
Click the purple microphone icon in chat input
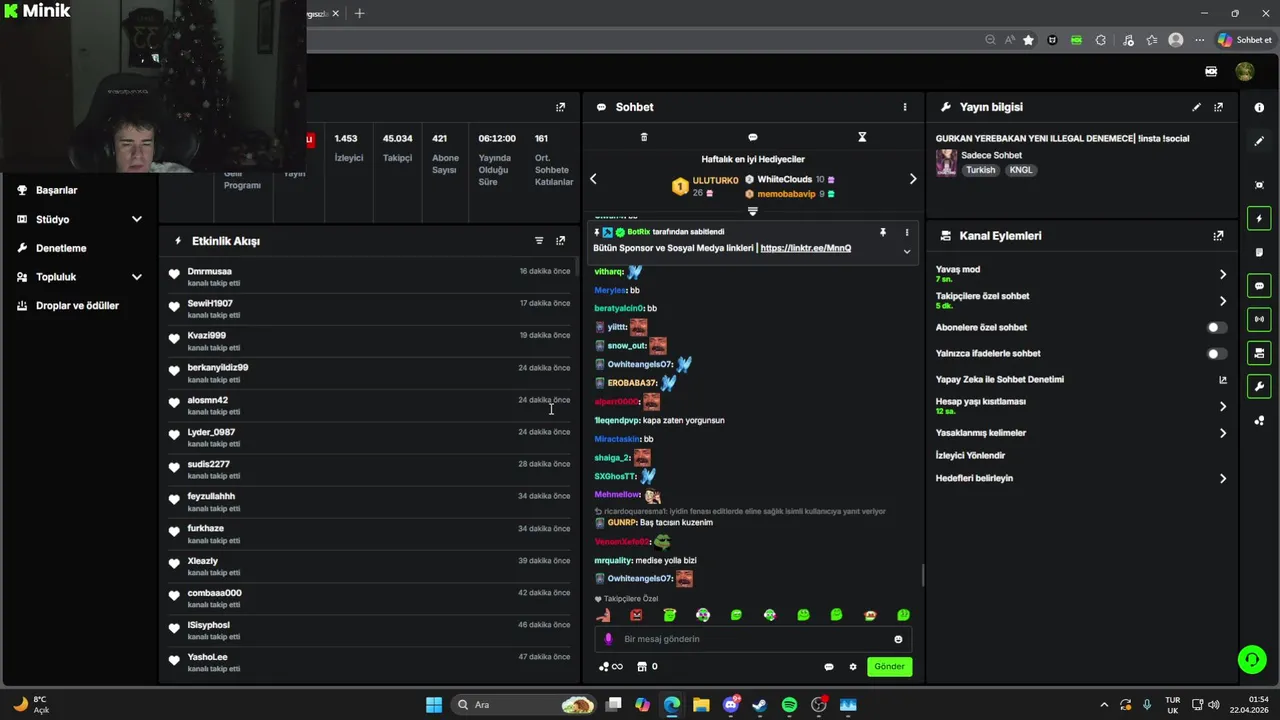pos(608,639)
